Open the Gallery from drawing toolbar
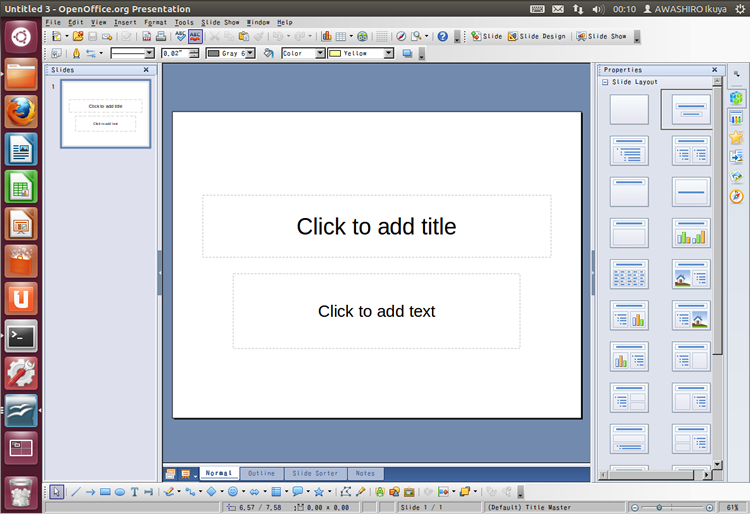 [x=409, y=492]
